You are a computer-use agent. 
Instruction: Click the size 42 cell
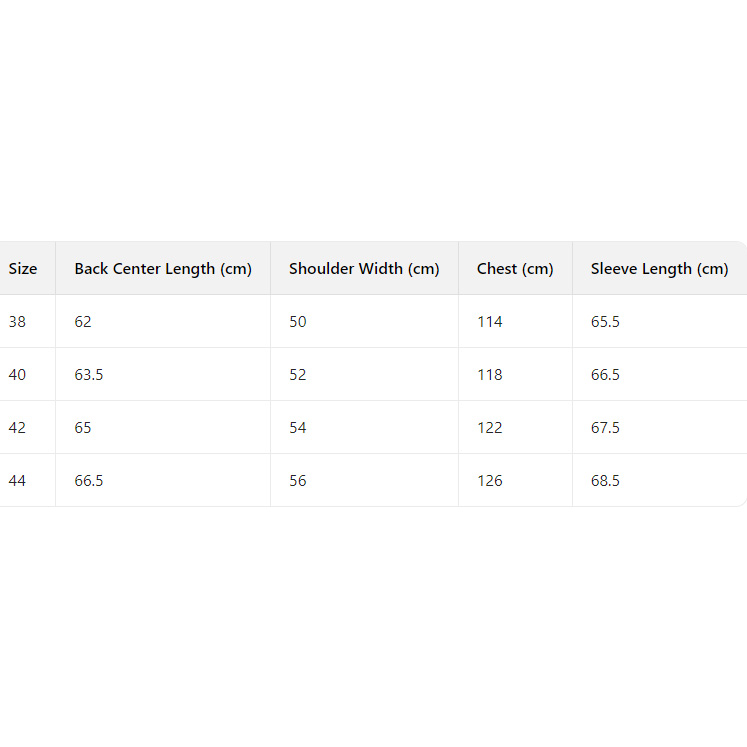click(x=18, y=427)
